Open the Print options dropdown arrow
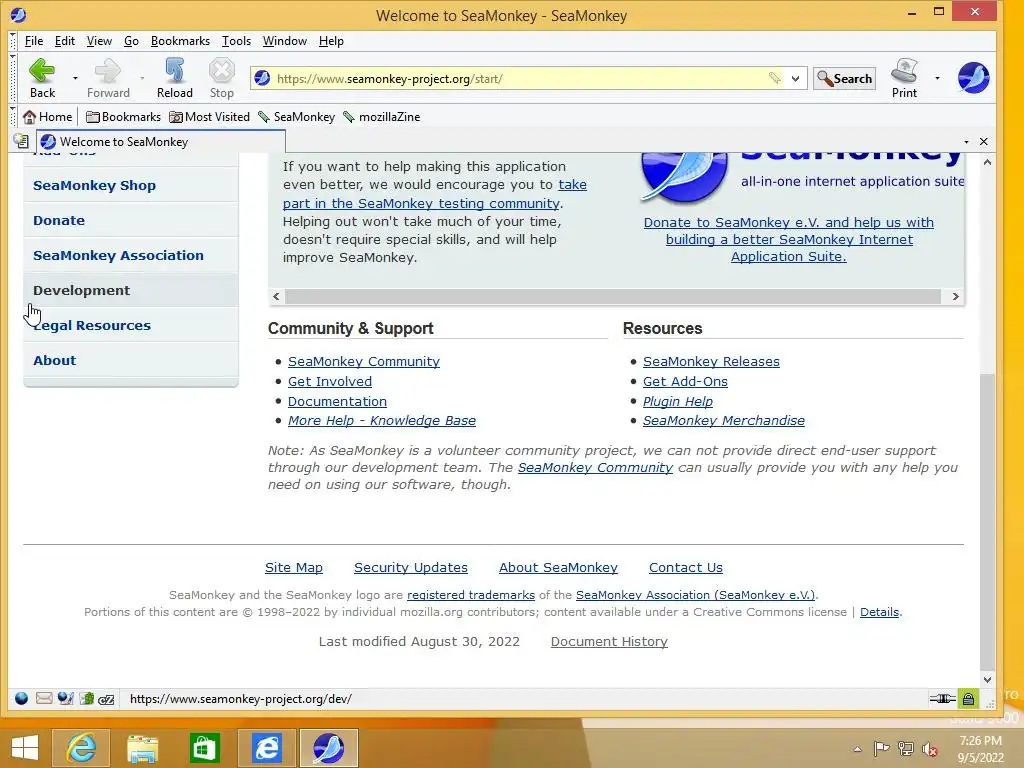 (x=937, y=78)
